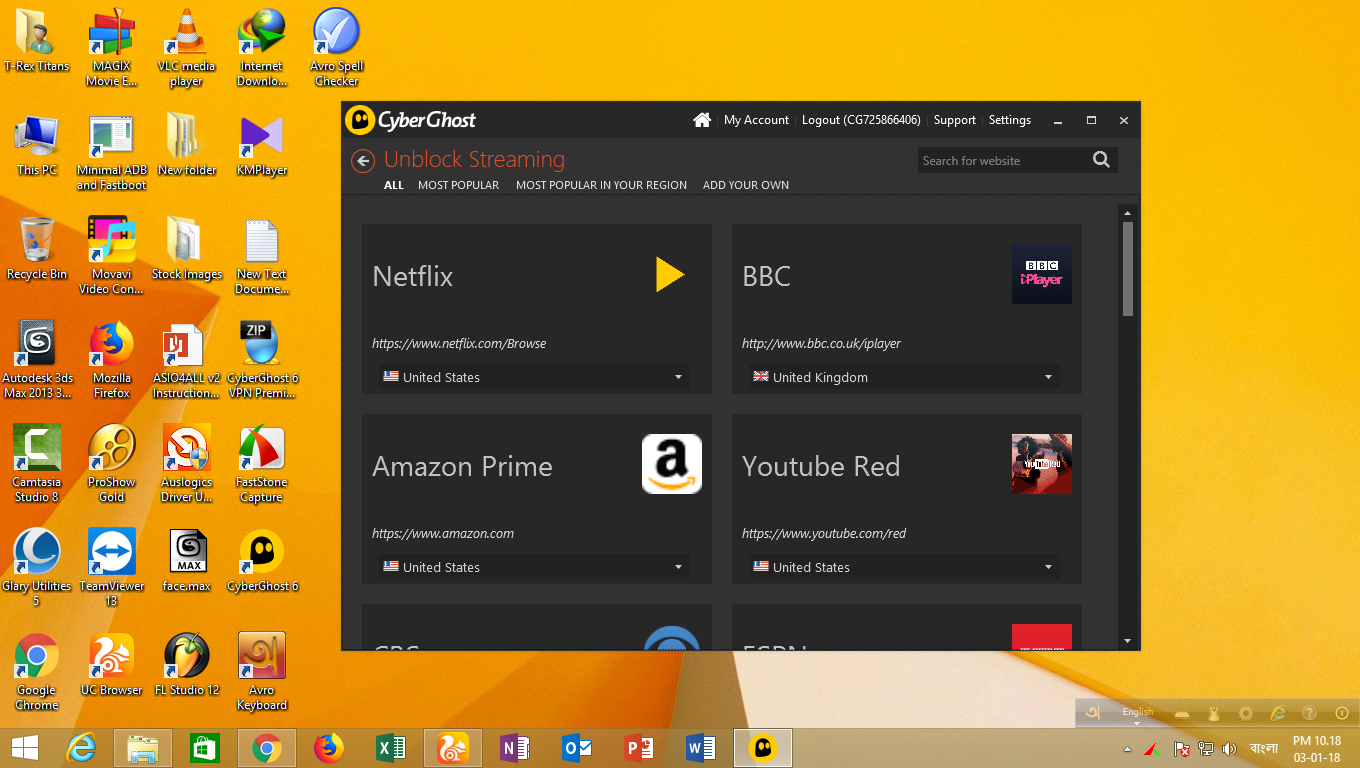Select the FastStone Capture desktop icon
This screenshot has height=768, width=1360.
262,464
